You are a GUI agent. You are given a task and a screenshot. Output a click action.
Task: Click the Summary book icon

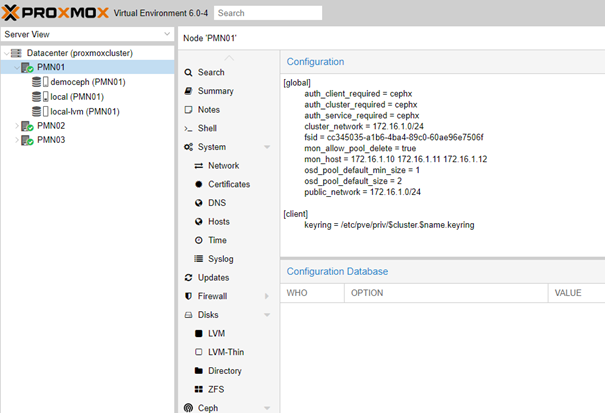(188, 91)
